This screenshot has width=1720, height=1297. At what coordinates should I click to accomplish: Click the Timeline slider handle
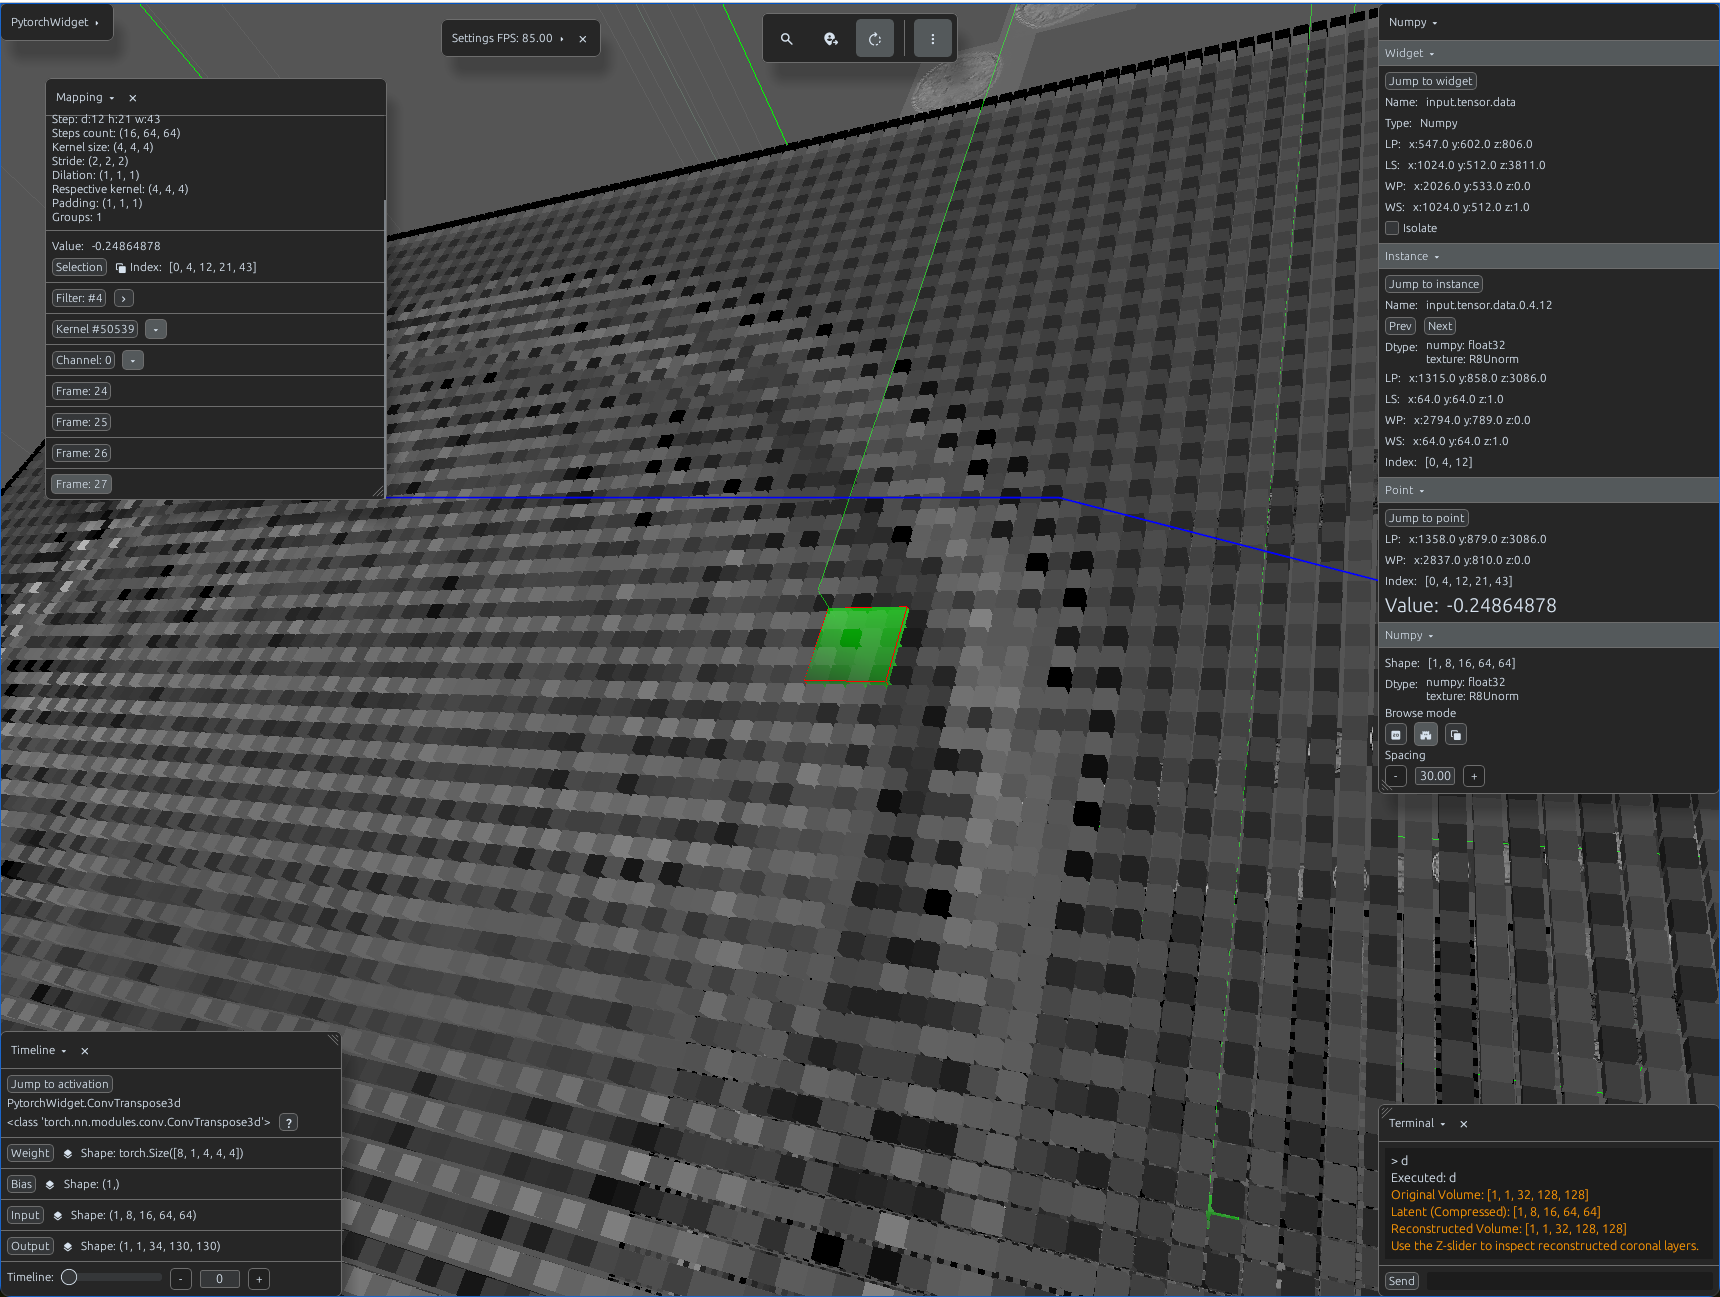click(x=69, y=1278)
